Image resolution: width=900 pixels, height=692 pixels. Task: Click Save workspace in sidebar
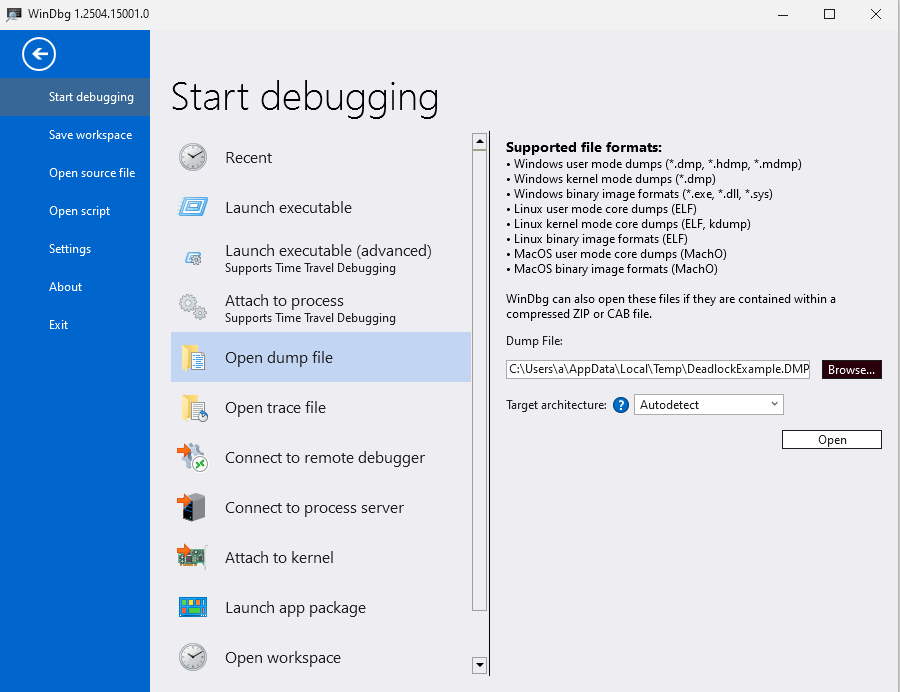[x=91, y=134]
